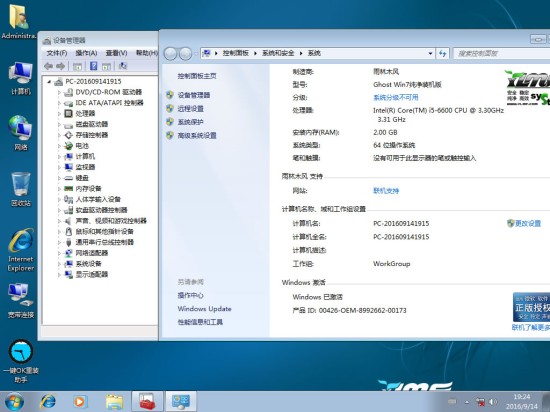Click the scan for hardware changes toolbar icon
This screenshot has height=412, width=550.
pos(123,66)
